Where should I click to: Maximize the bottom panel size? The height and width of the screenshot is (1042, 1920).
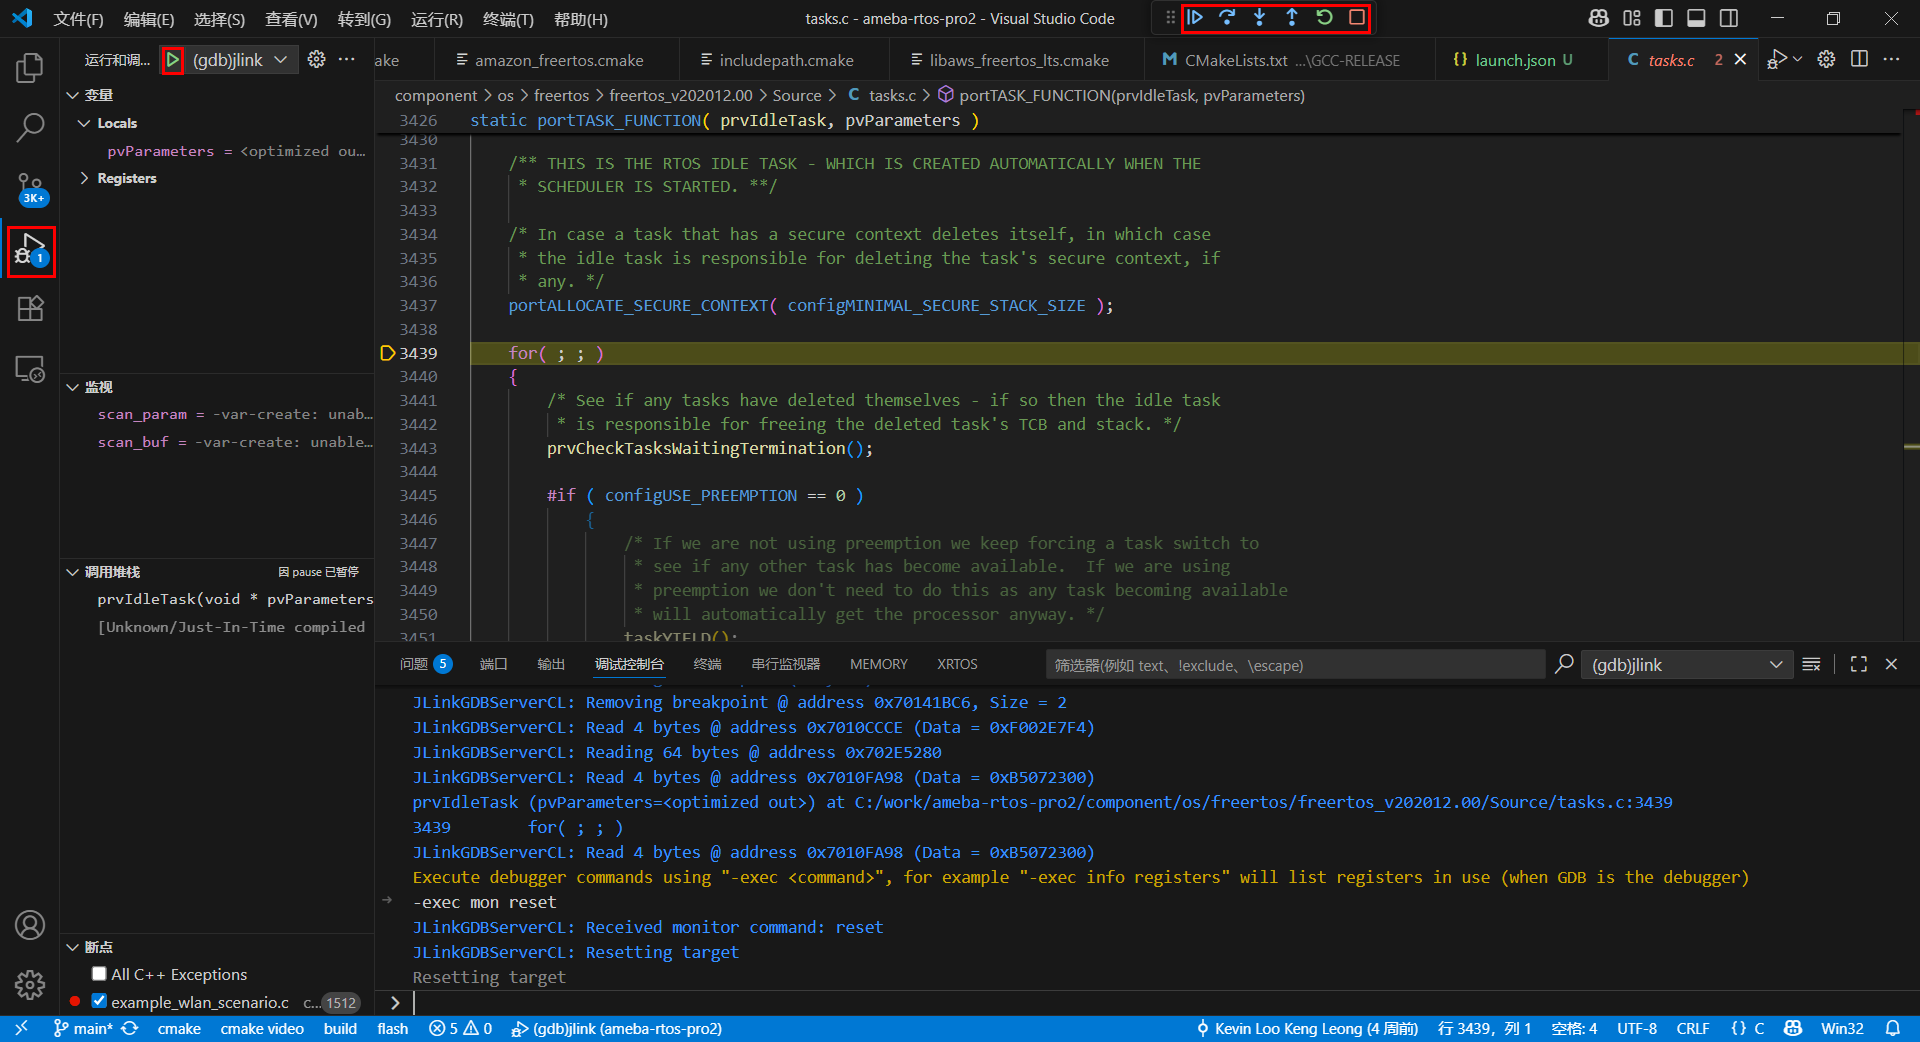pos(1859,664)
